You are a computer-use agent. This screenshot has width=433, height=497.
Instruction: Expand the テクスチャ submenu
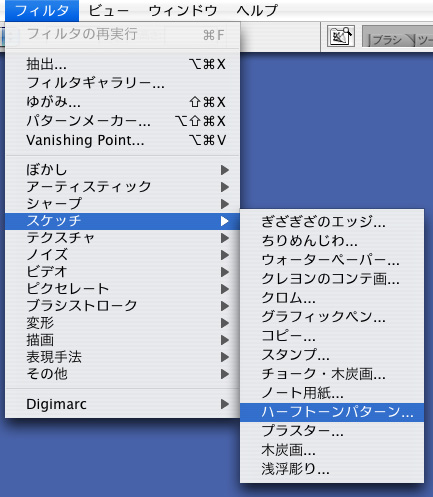click(x=123, y=238)
